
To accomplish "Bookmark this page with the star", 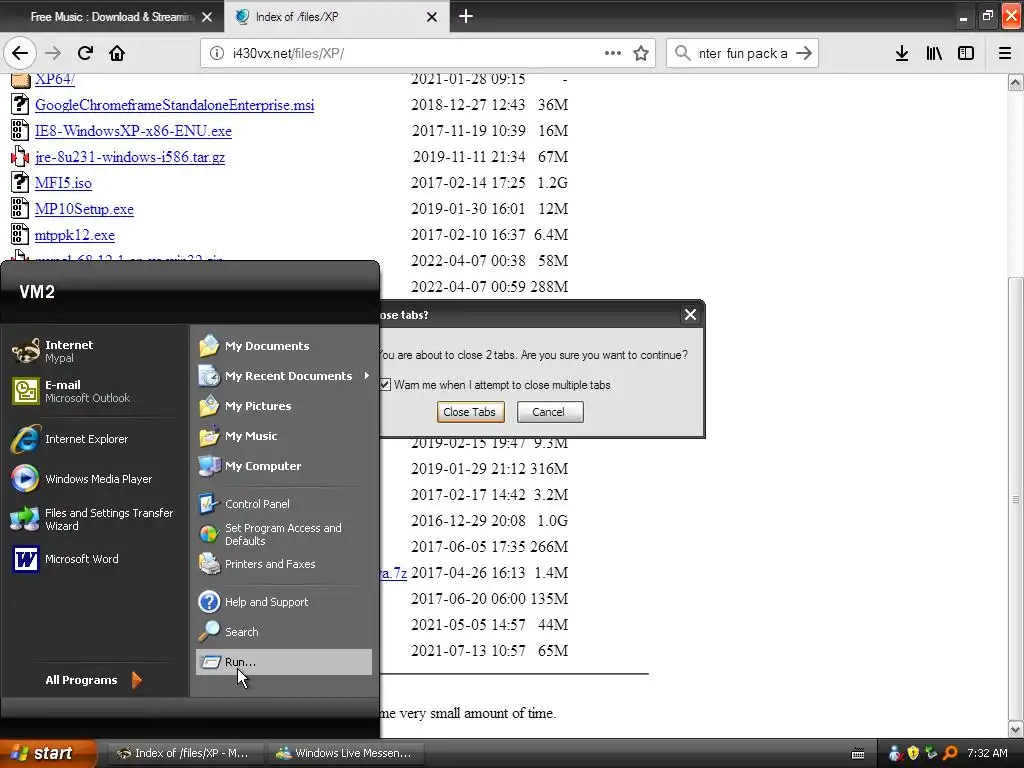I will [641, 53].
